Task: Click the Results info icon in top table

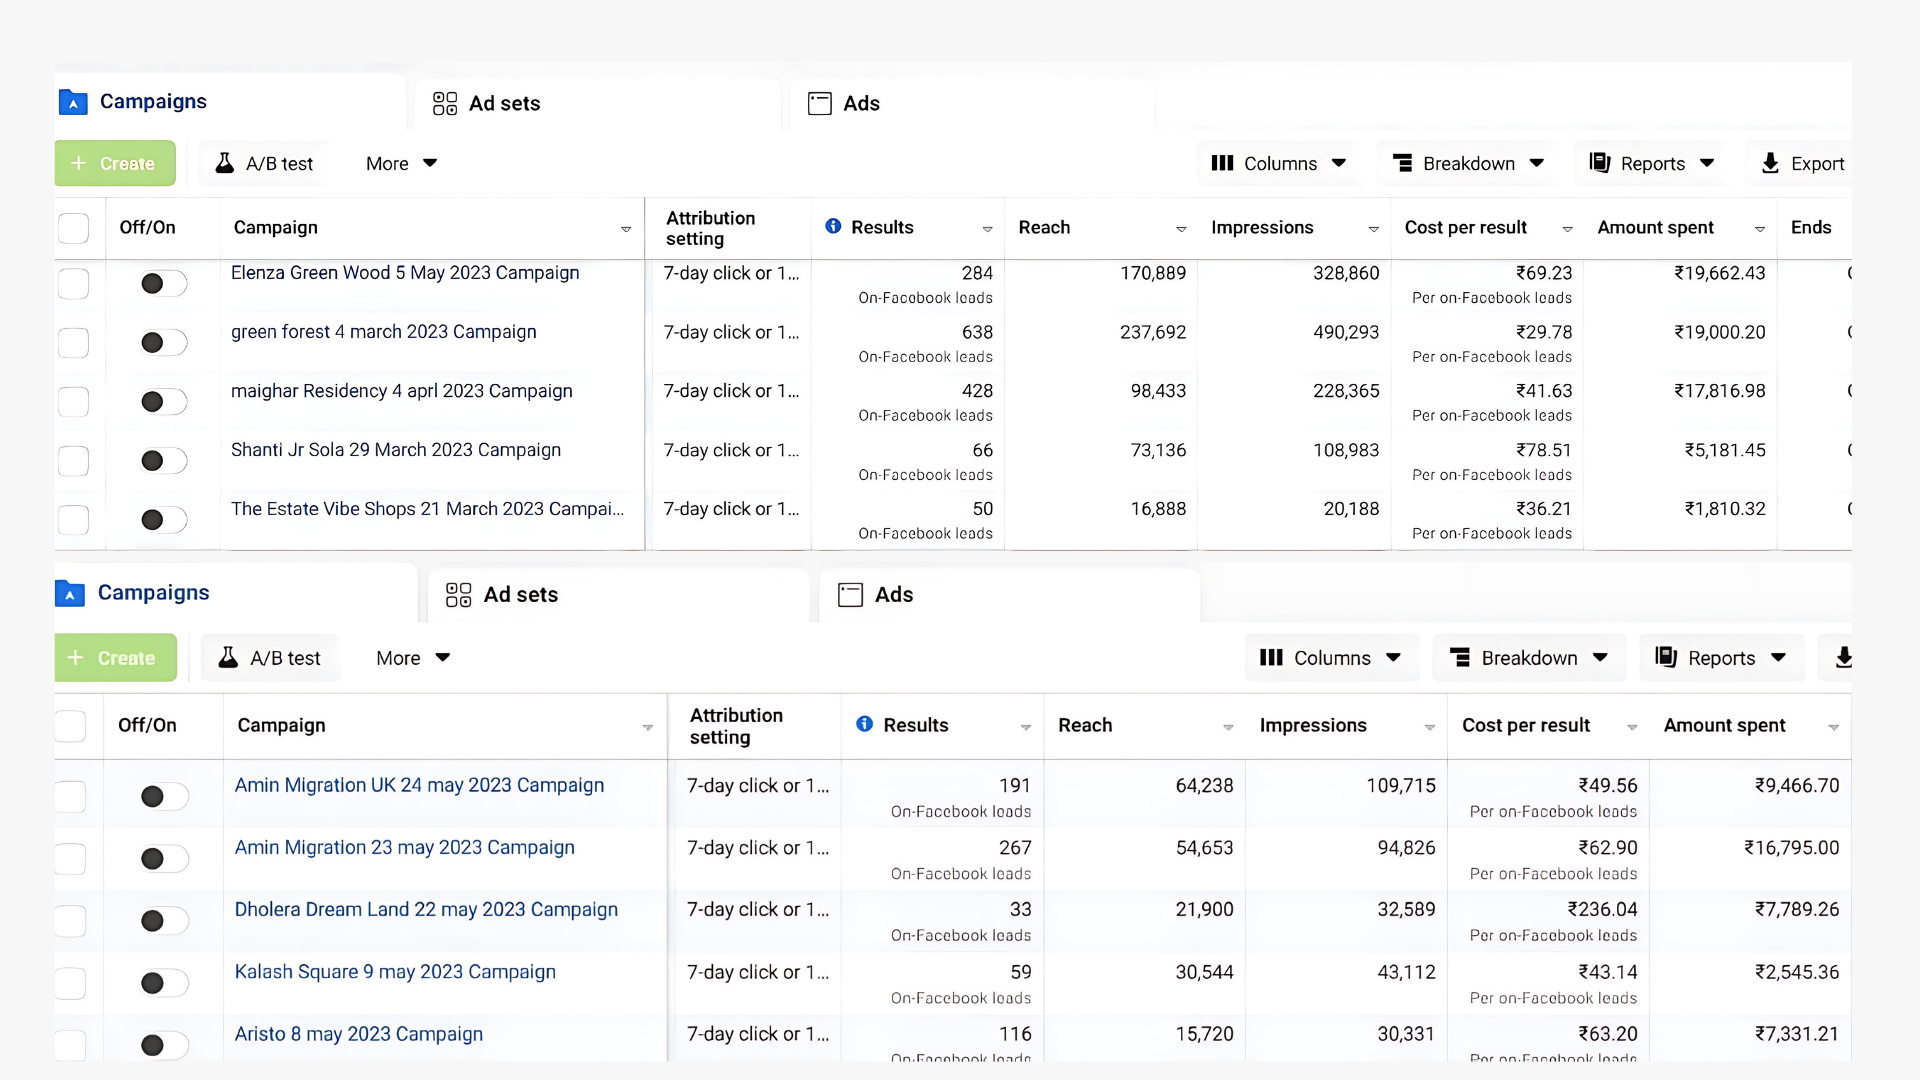Action: (x=833, y=226)
